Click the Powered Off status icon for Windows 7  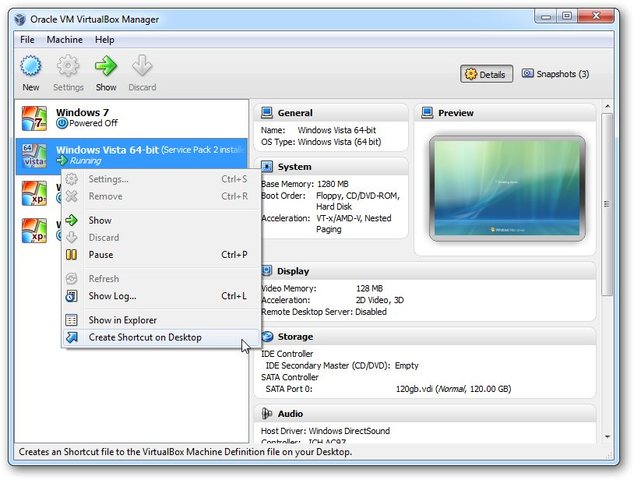(62, 123)
